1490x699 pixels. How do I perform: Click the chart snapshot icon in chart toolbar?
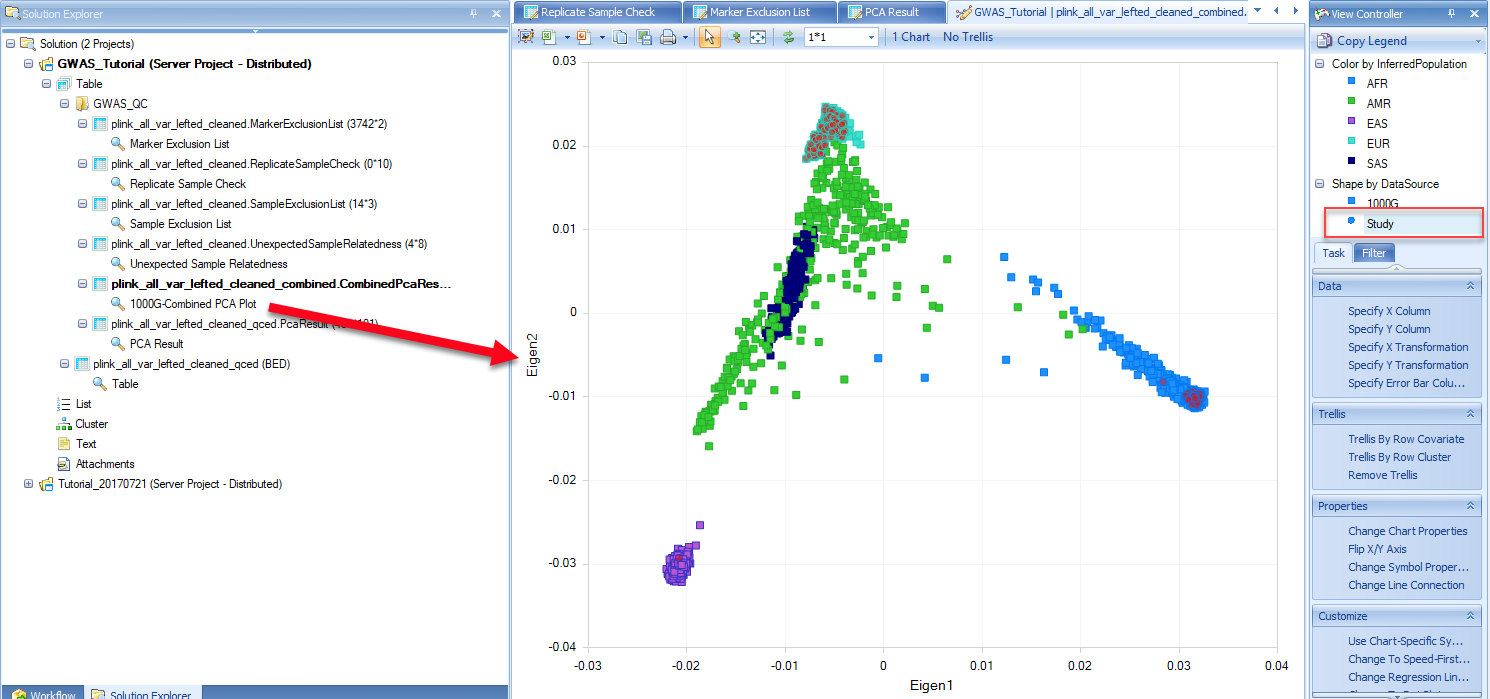pyautogui.click(x=526, y=37)
